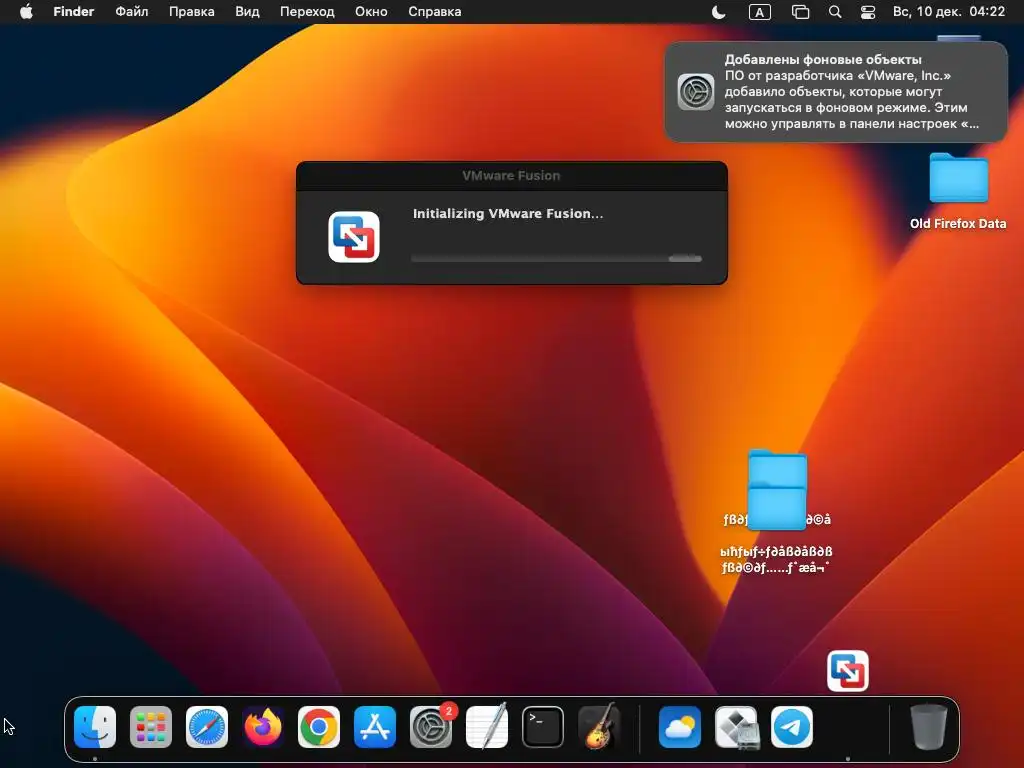The height and width of the screenshot is (768, 1024).
Task: Open the Trash in the Dock
Action: 929,727
